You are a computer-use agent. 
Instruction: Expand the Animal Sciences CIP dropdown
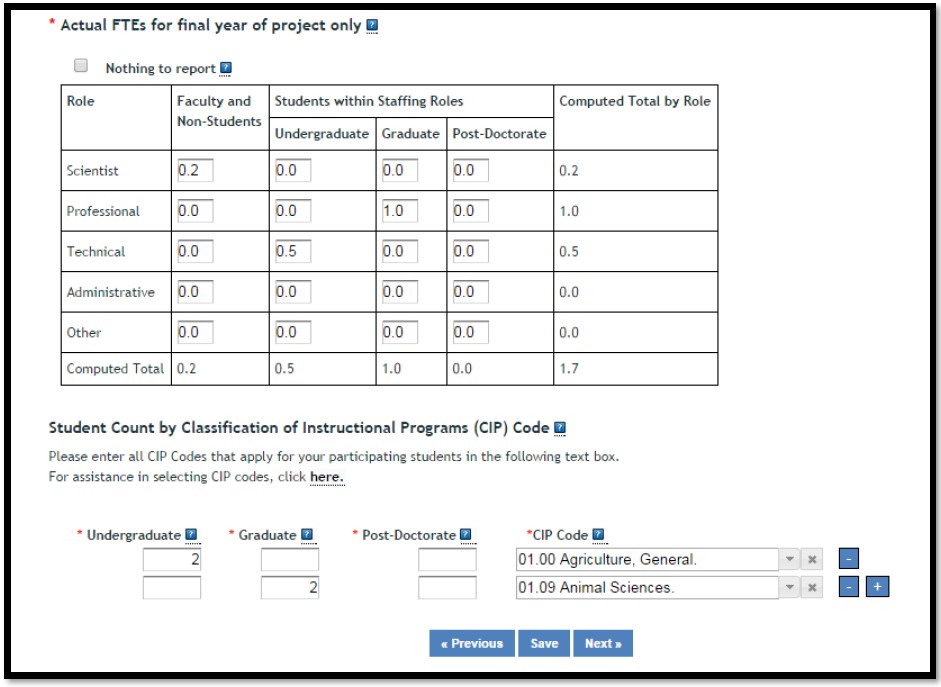790,588
